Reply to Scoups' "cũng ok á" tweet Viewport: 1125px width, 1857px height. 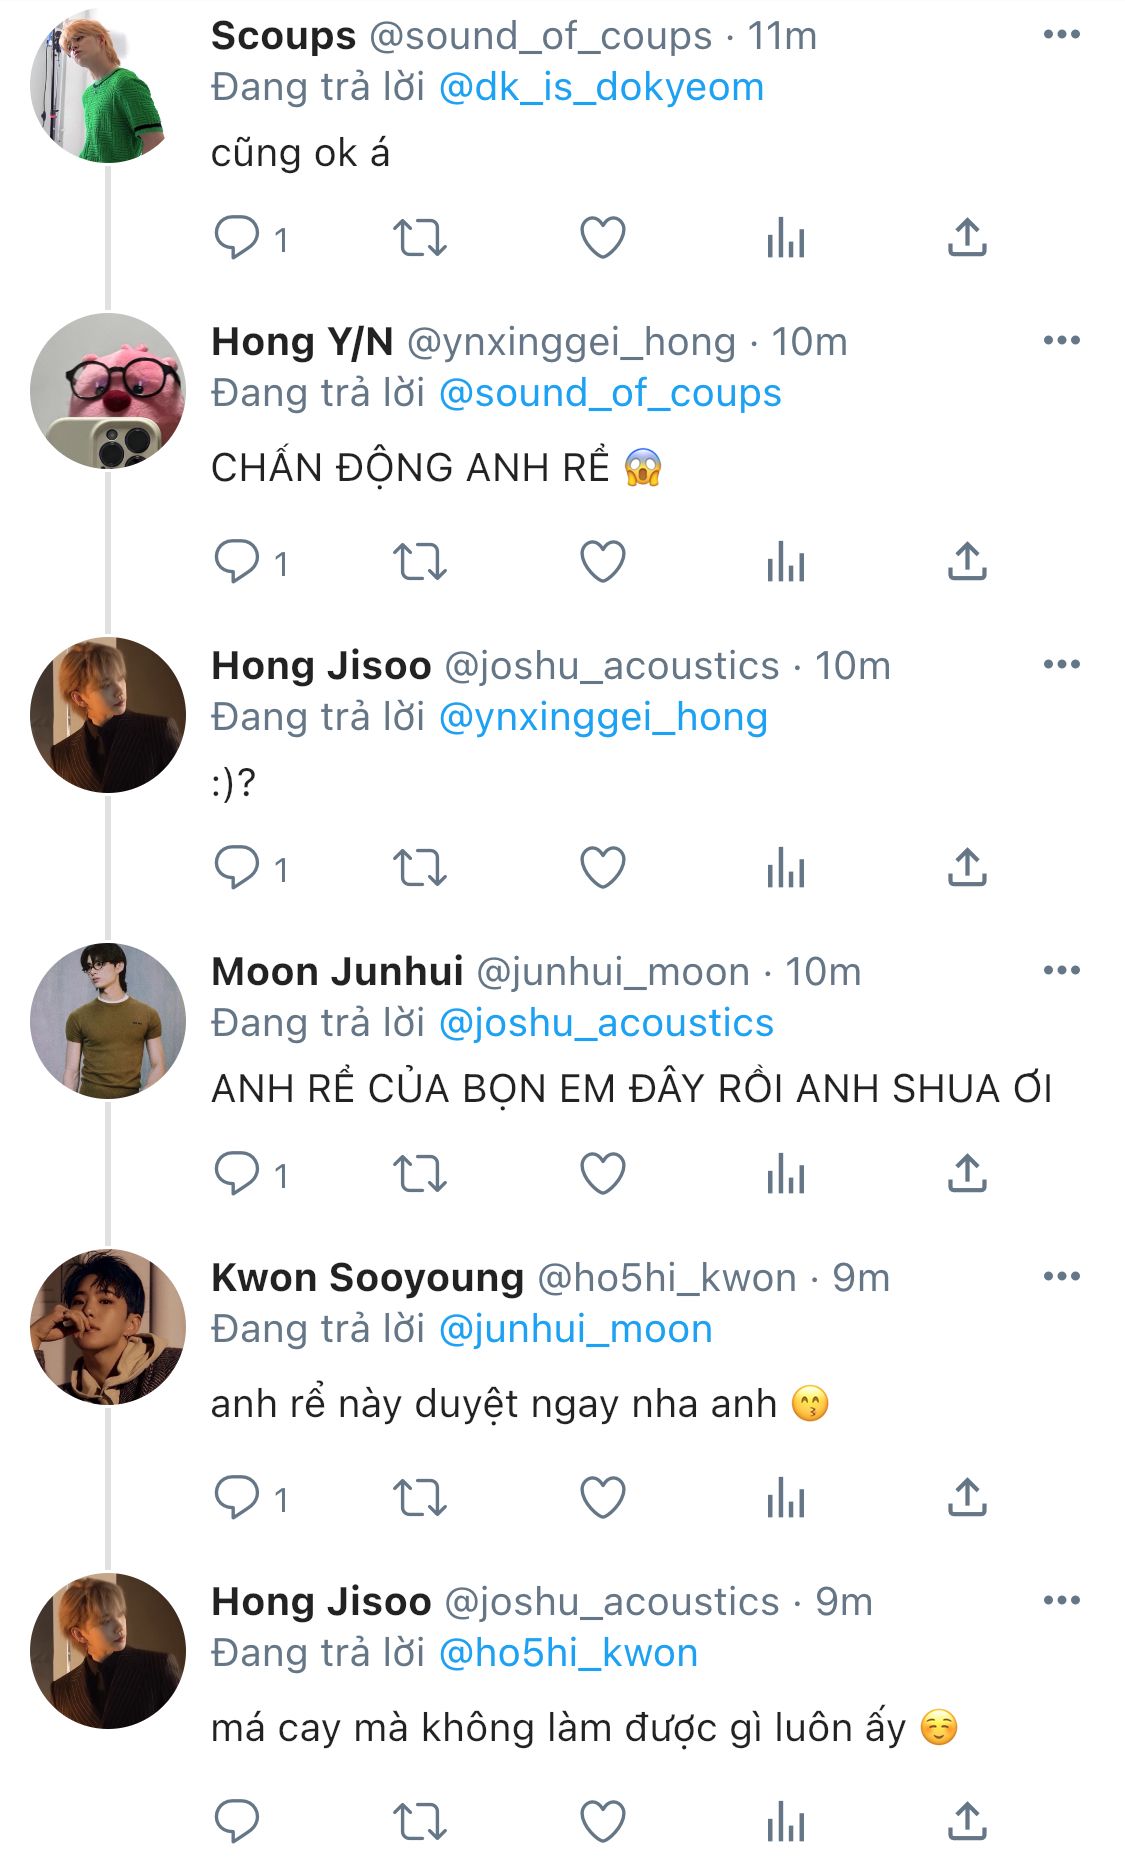[237, 238]
